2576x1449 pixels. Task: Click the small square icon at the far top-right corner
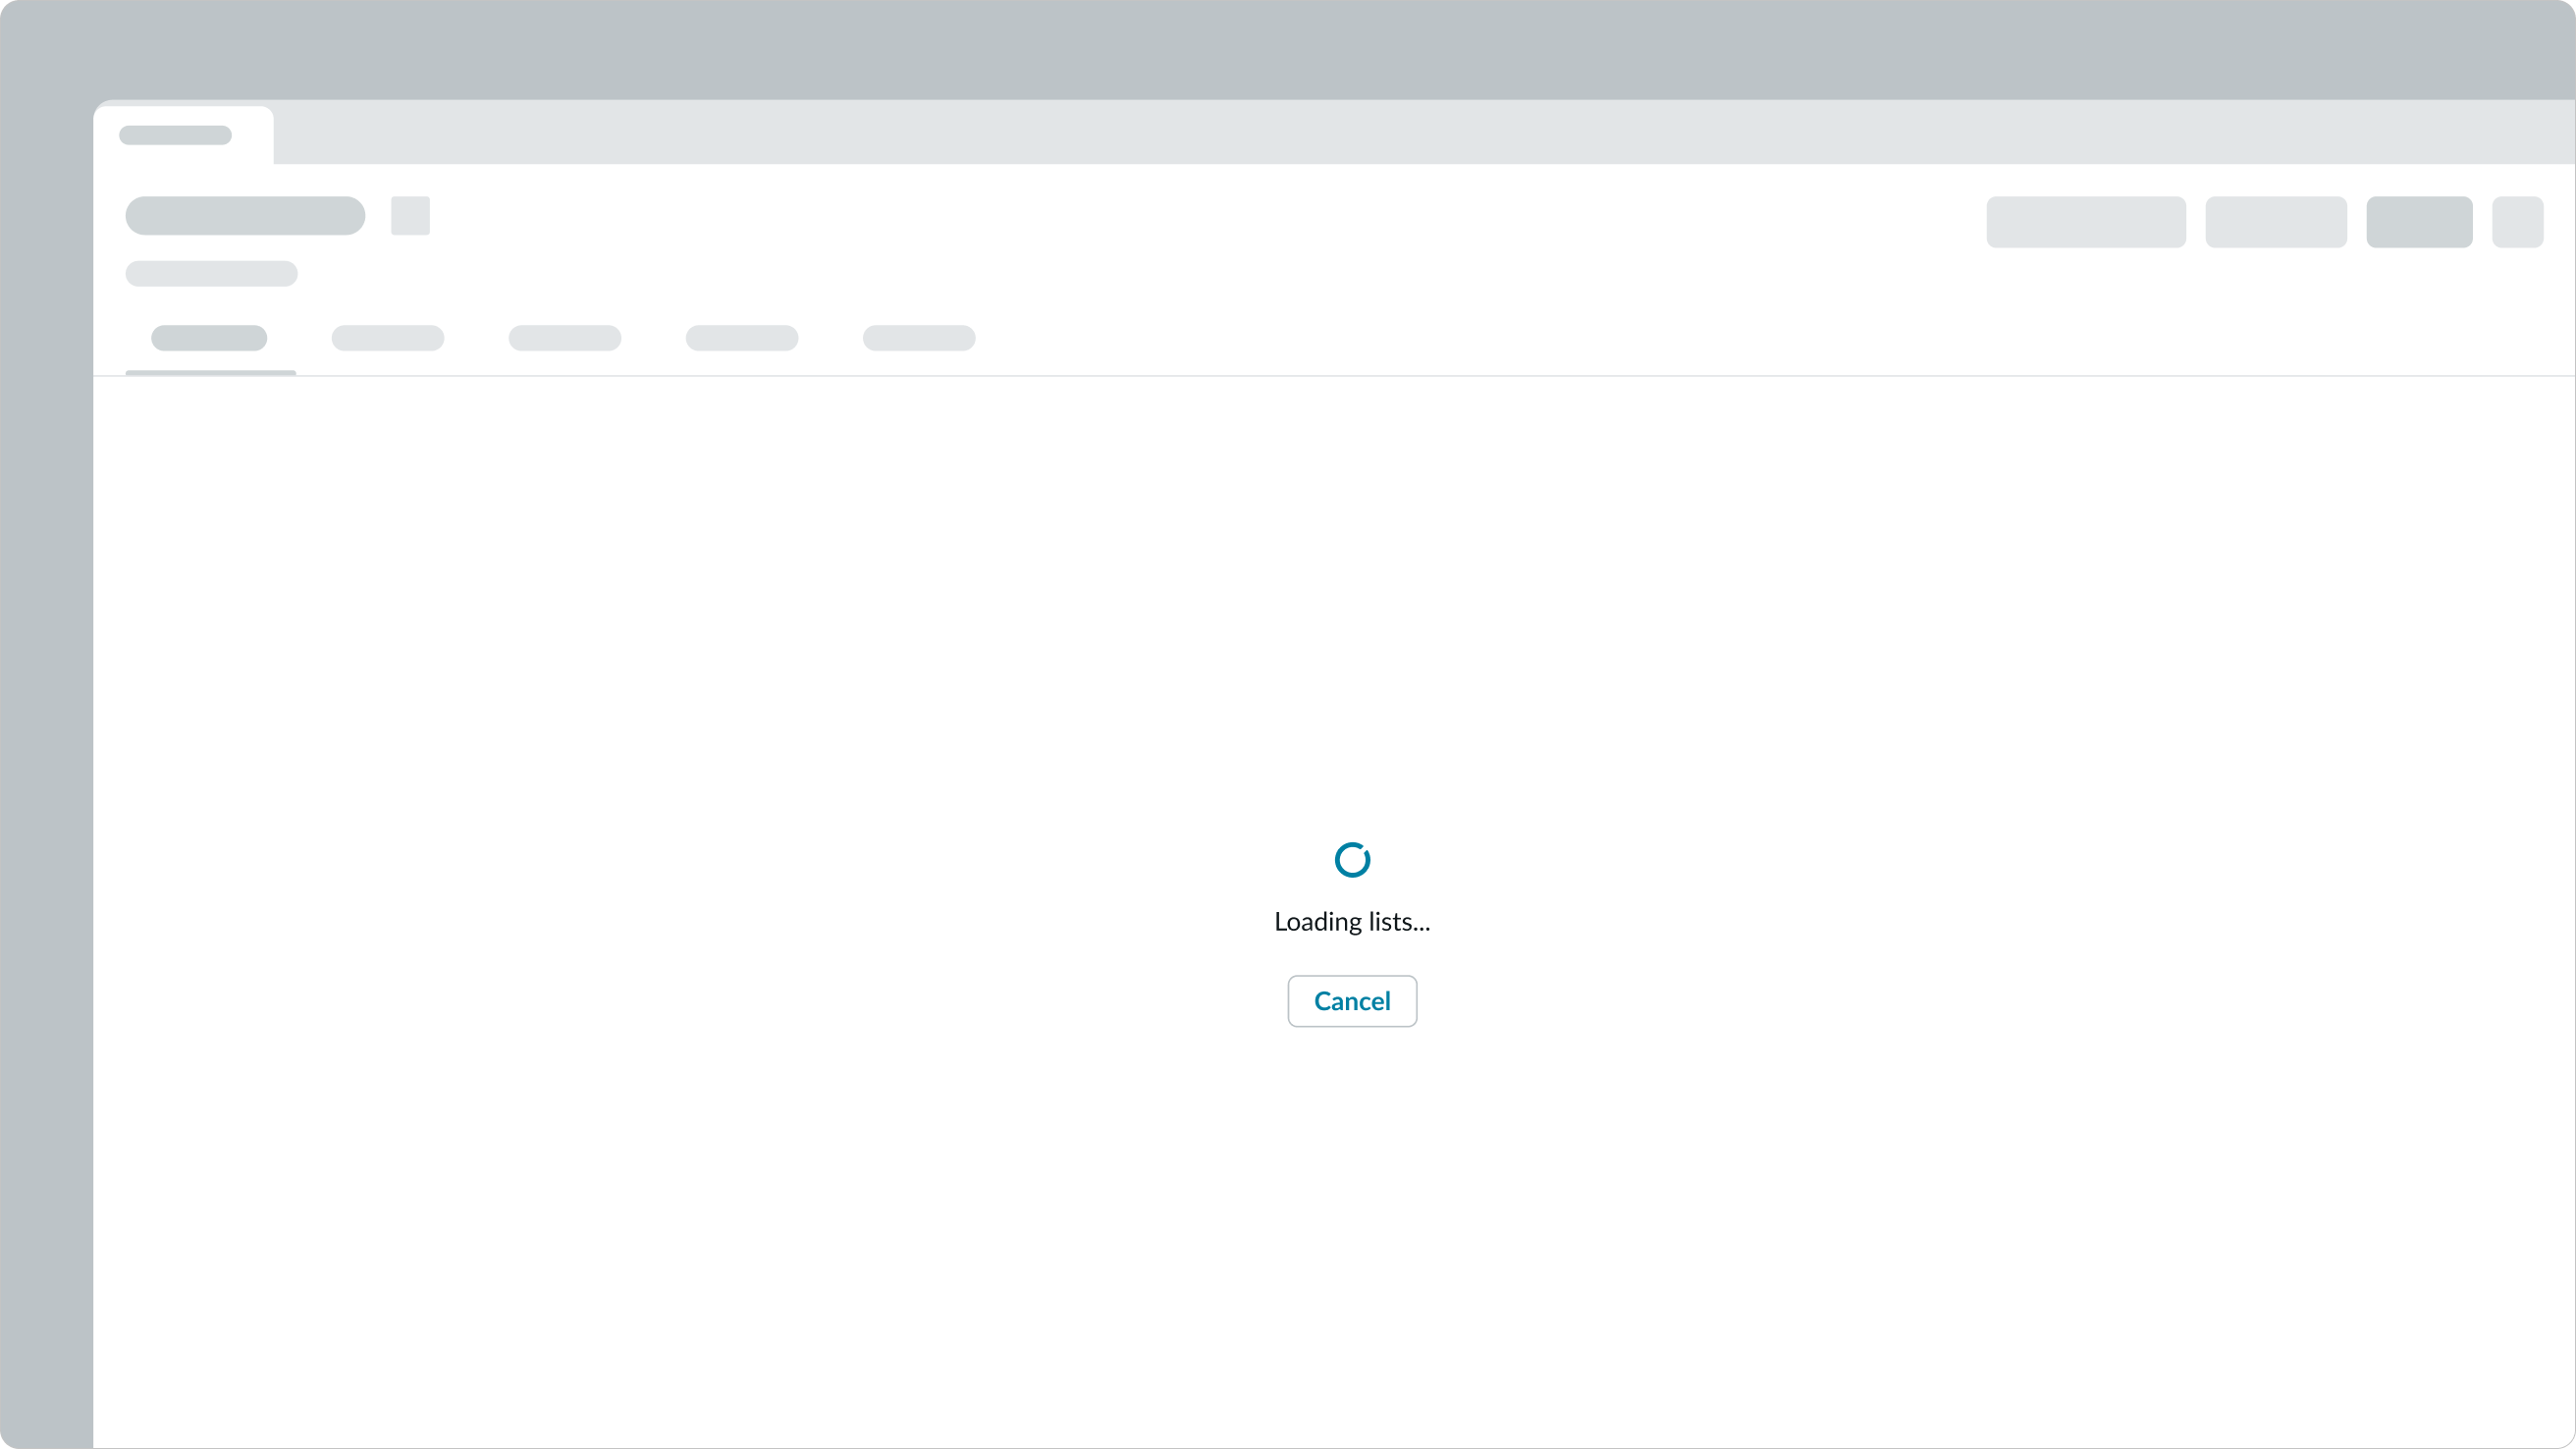(2518, 222)
